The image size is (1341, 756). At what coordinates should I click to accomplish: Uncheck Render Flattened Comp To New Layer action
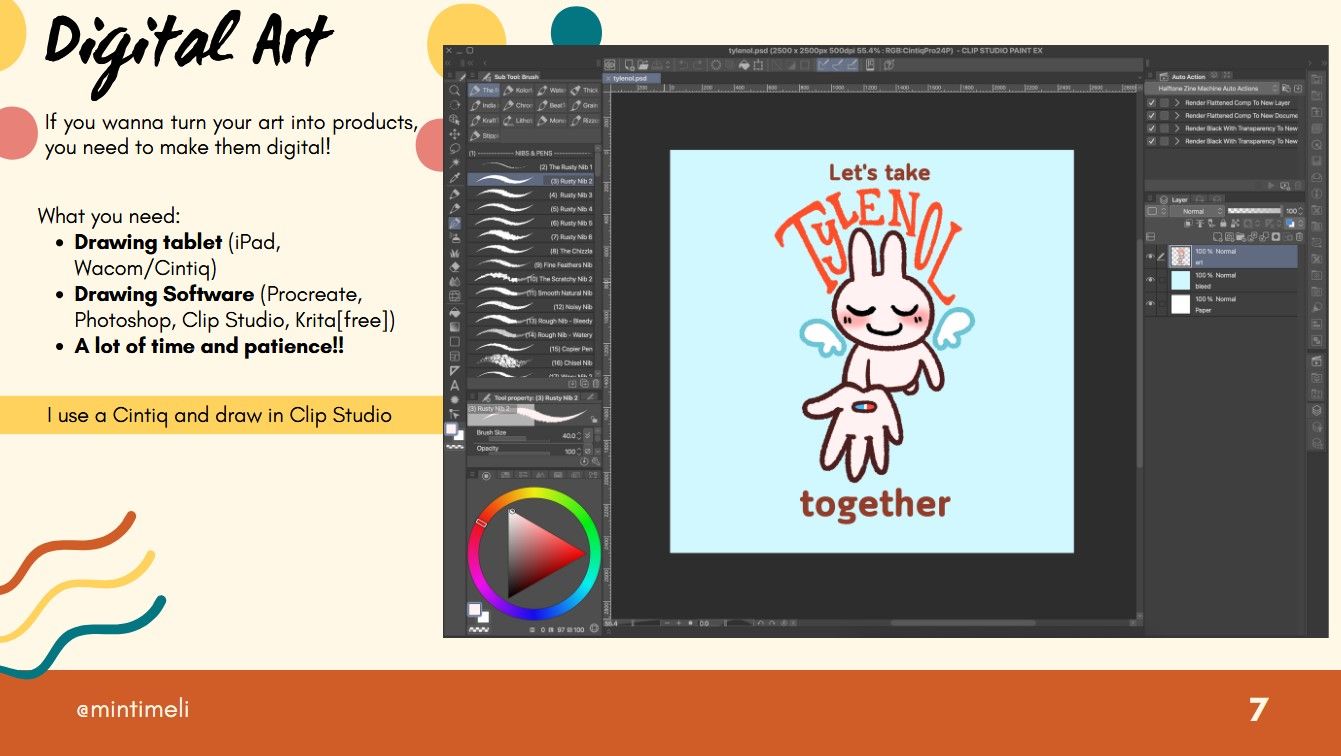(1152, 103)
